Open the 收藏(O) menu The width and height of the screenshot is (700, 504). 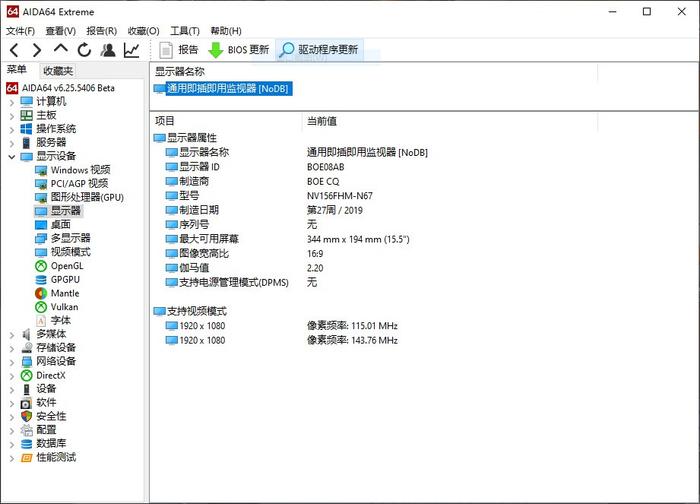[143, 31]
